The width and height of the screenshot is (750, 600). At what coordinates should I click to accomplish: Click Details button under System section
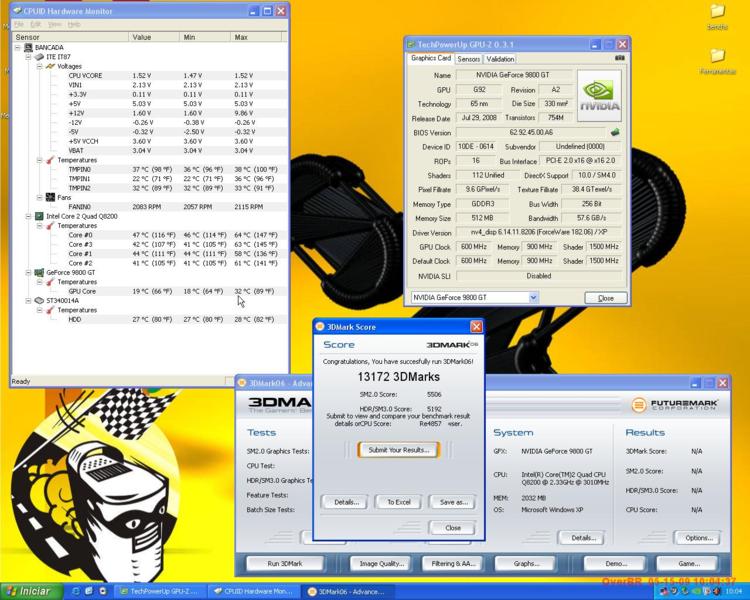pos(583,538)
